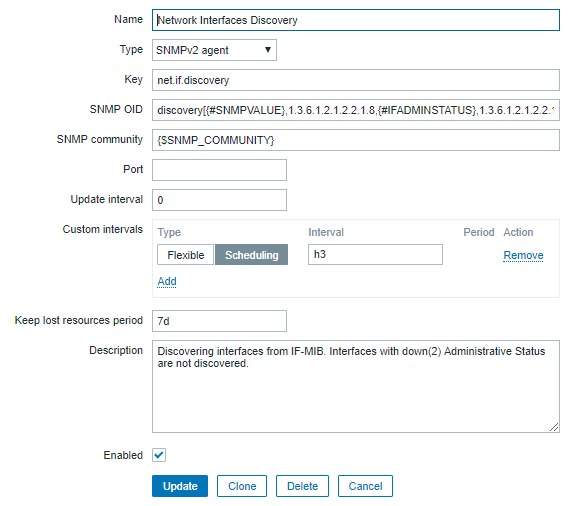Open the Type SNMPv2 agent dropdown
Screen dimensions: 586x506
click(214, 50)
